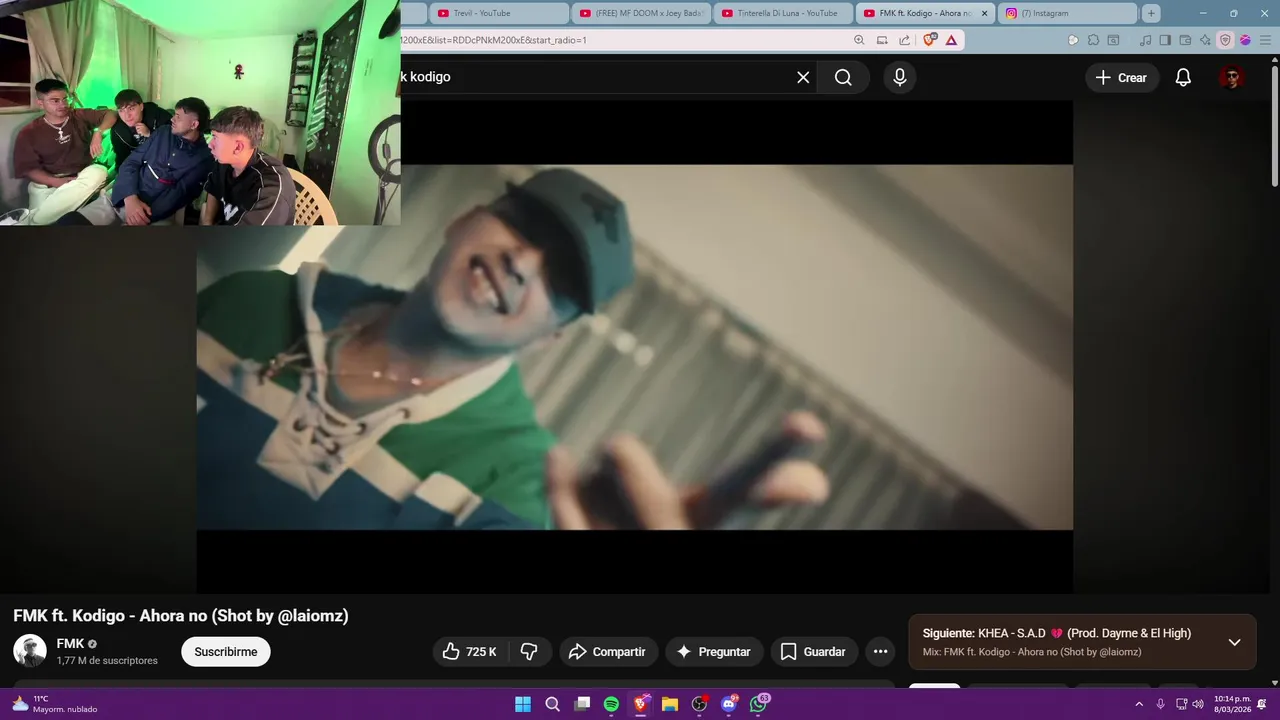The width and height of the screenshot is (1280, 720).
Task: Open the browser profile avatar icon
Action: click(1245, 40)
